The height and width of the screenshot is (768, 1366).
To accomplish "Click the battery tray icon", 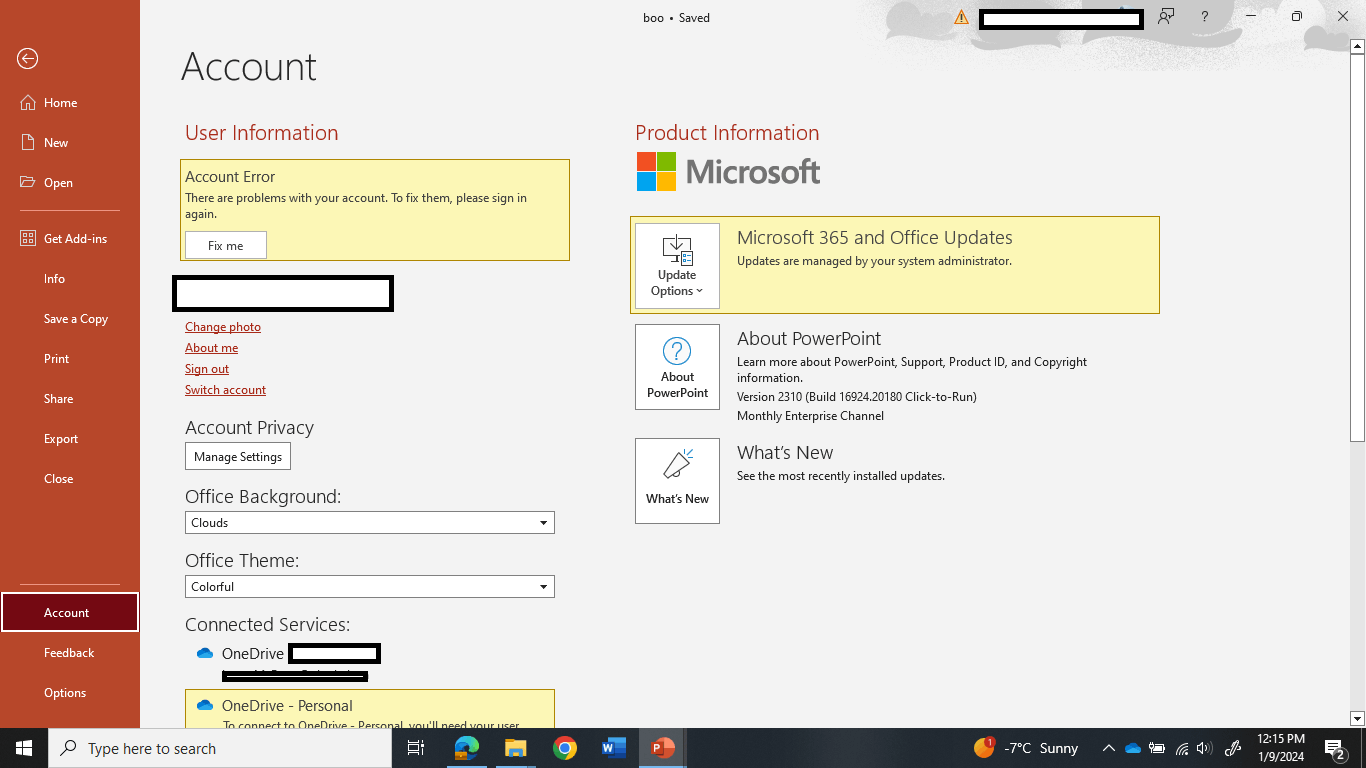I will [1157, 748].
